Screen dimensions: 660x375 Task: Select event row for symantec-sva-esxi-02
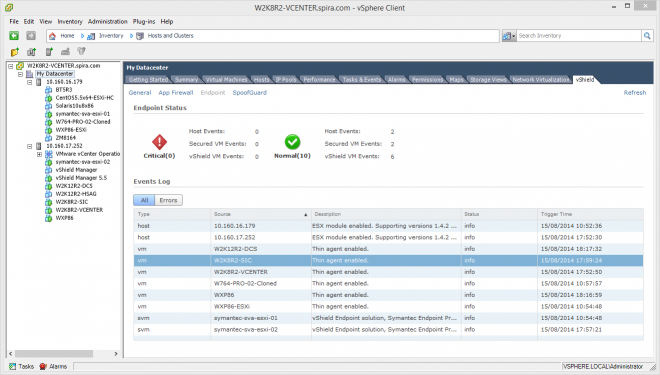[x=388, y=330]
